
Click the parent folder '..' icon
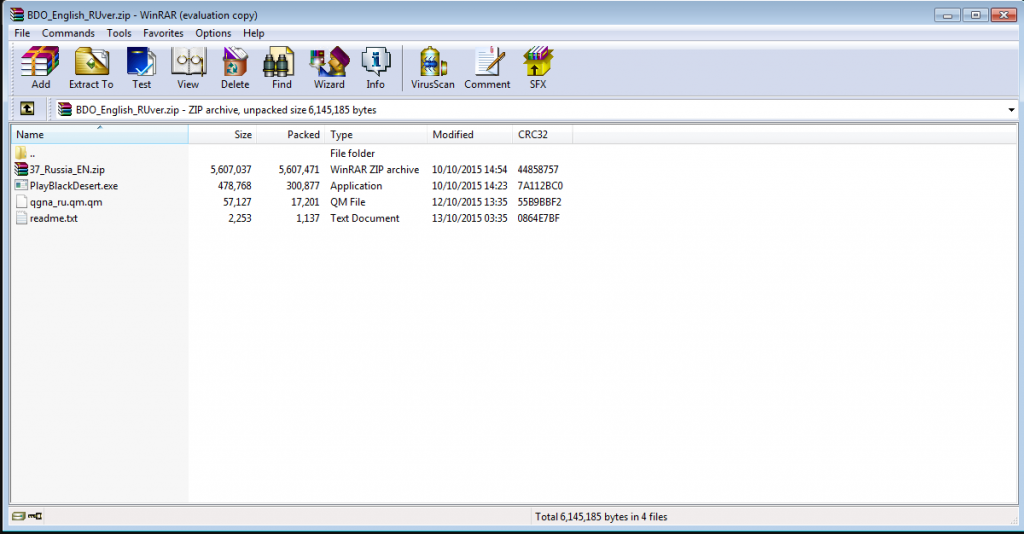(21, 153)
